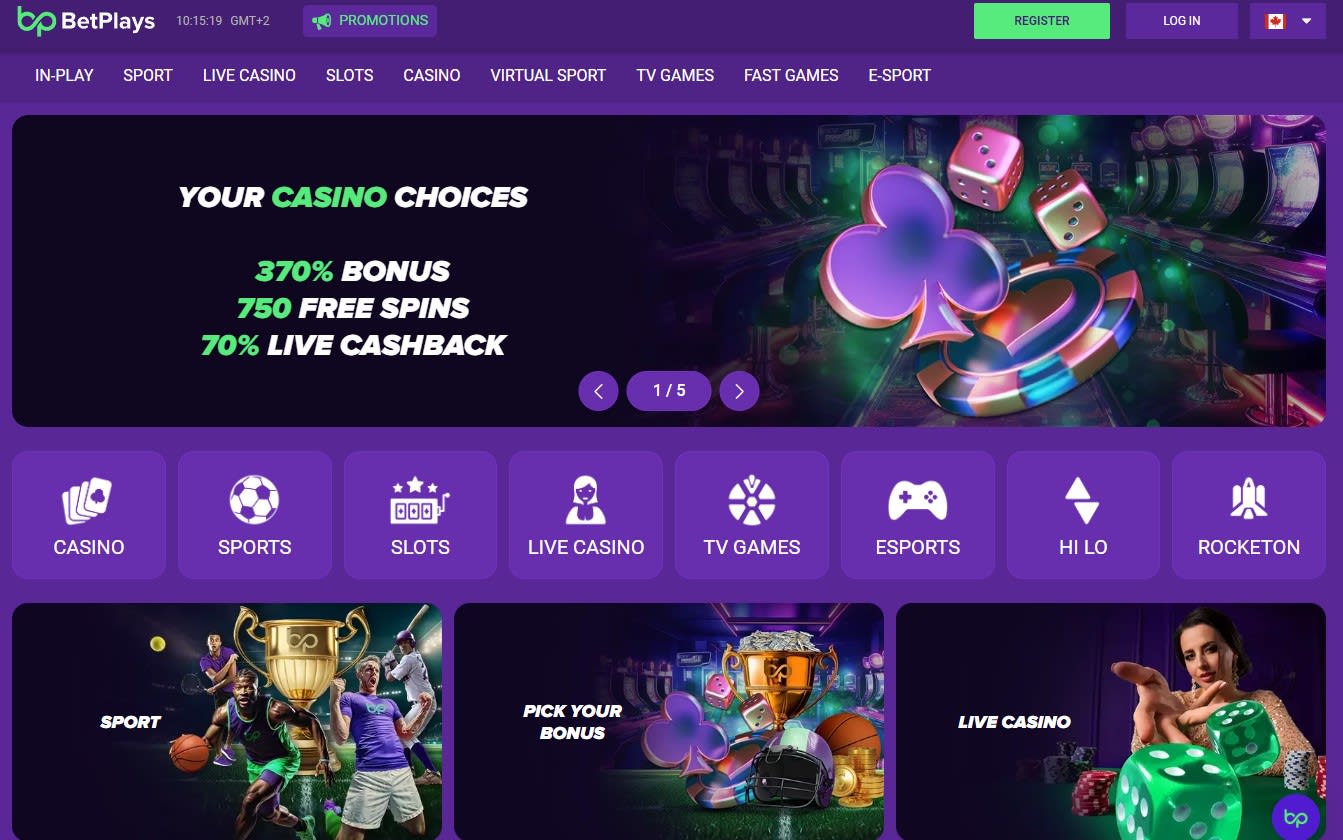Open the Pick Your Bonus promo card
1343x840 pixels.
(669, 721)
